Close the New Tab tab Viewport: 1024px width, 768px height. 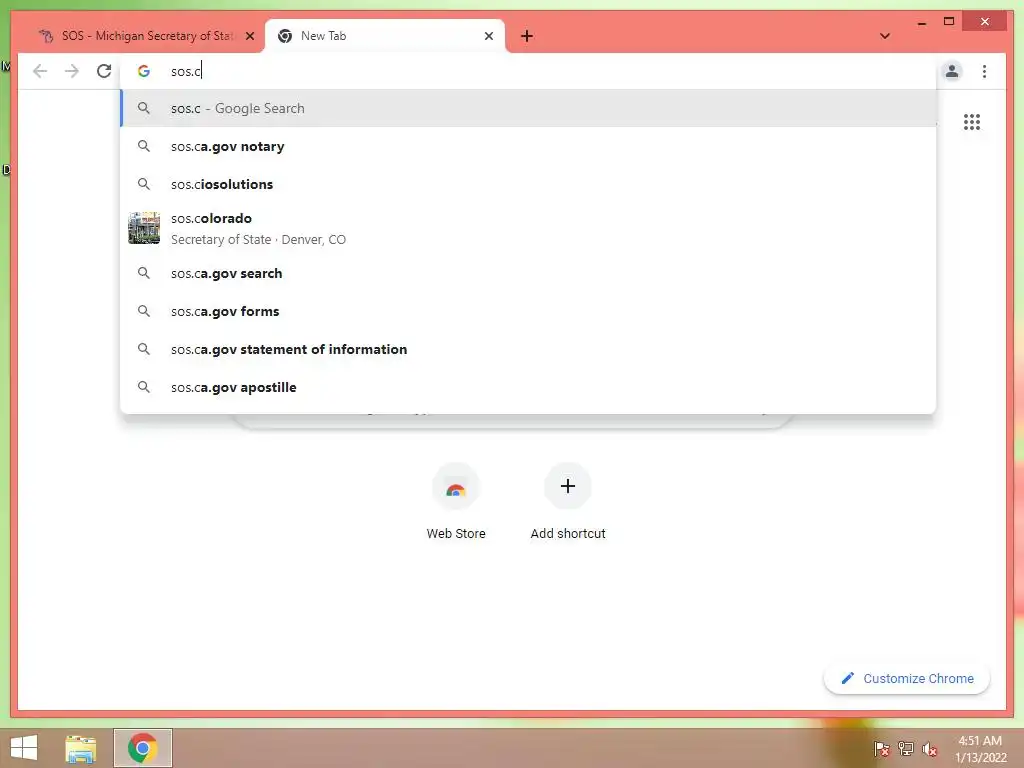pos(488,36)
